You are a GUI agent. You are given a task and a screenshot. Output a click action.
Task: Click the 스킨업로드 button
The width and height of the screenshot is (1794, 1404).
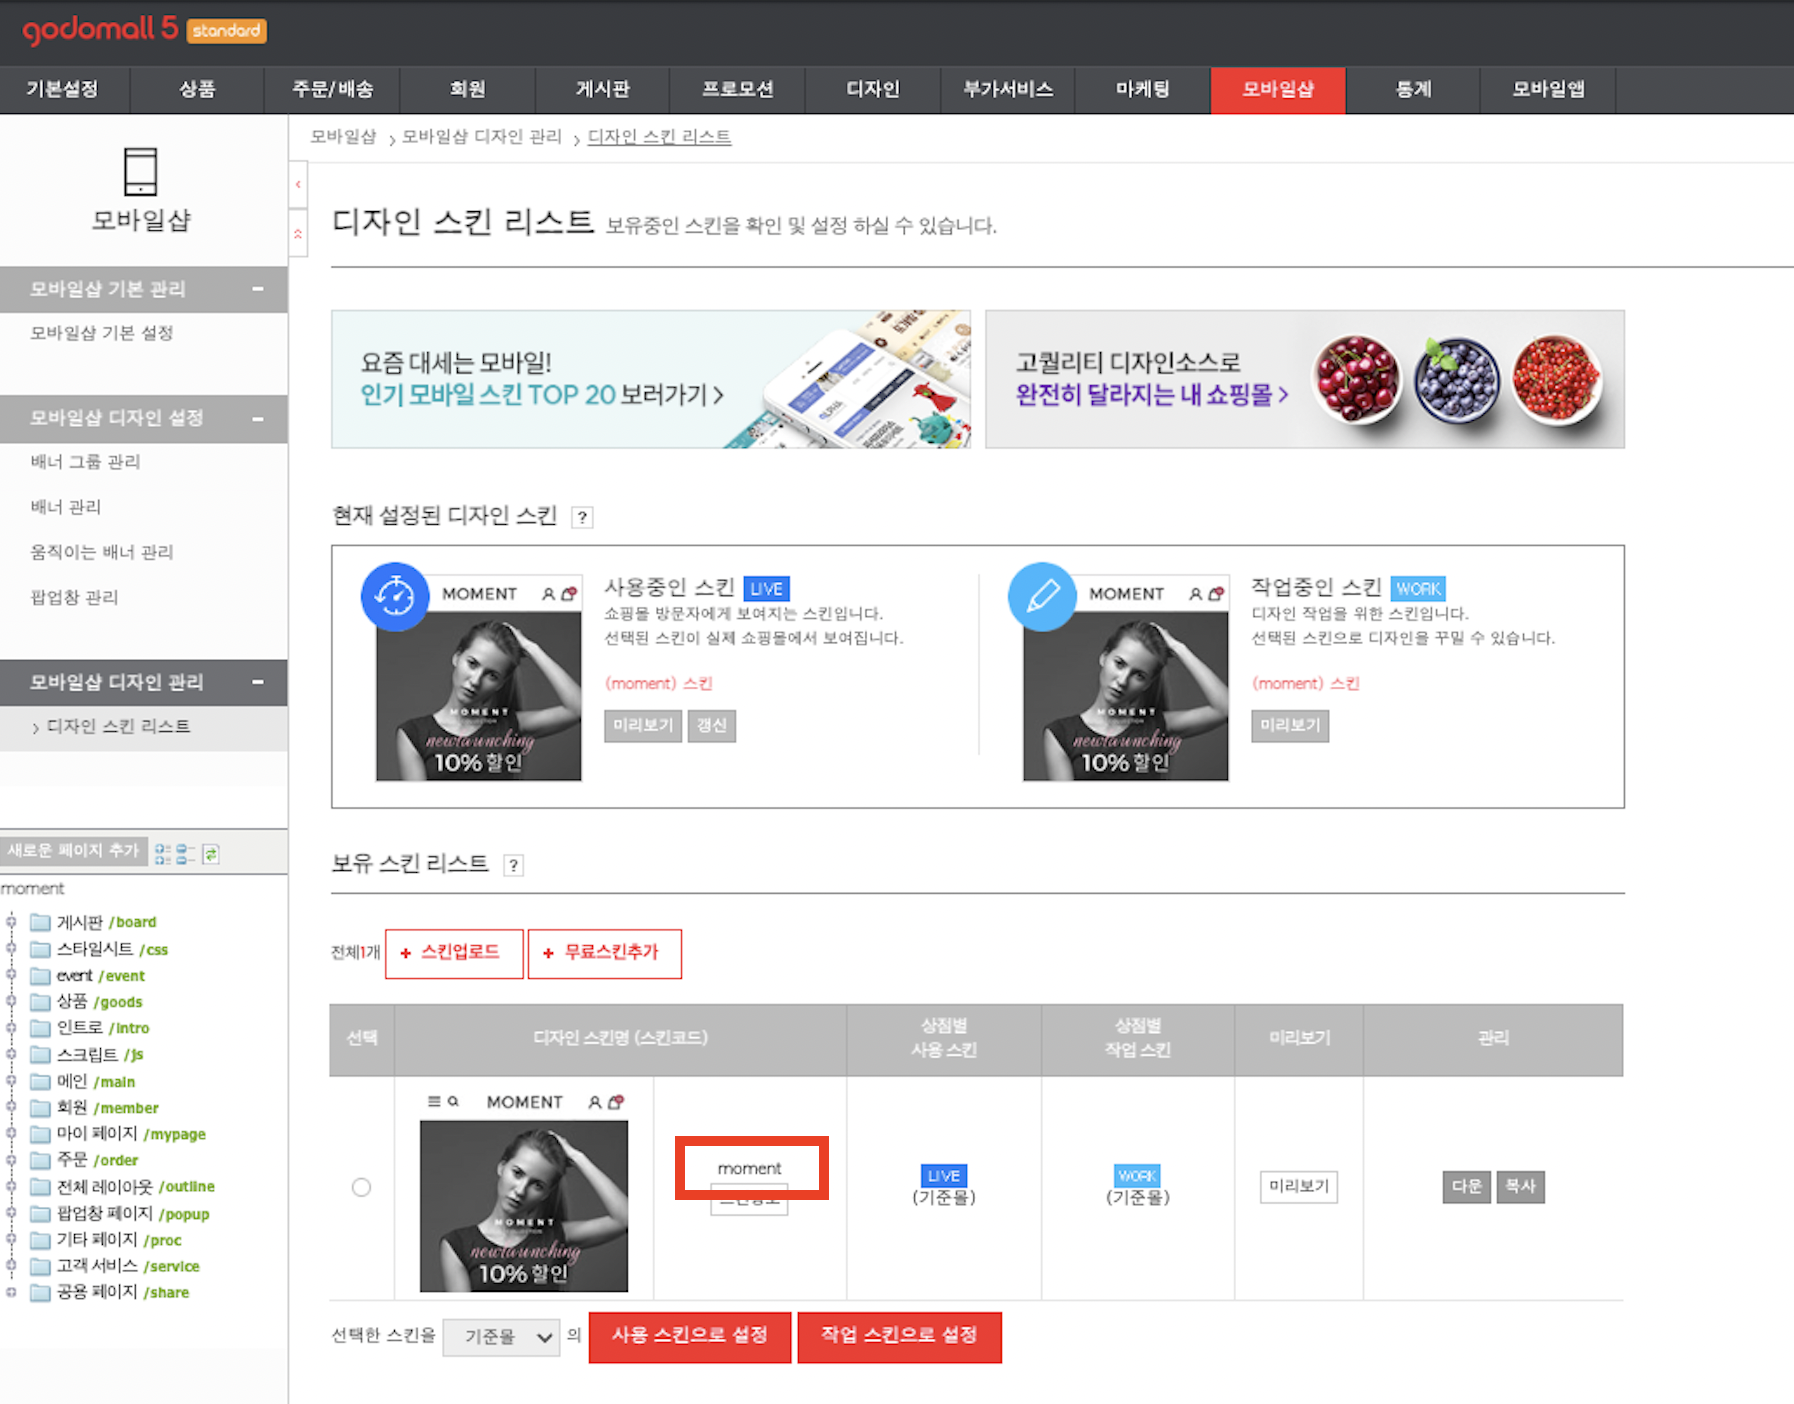[453, 953]
